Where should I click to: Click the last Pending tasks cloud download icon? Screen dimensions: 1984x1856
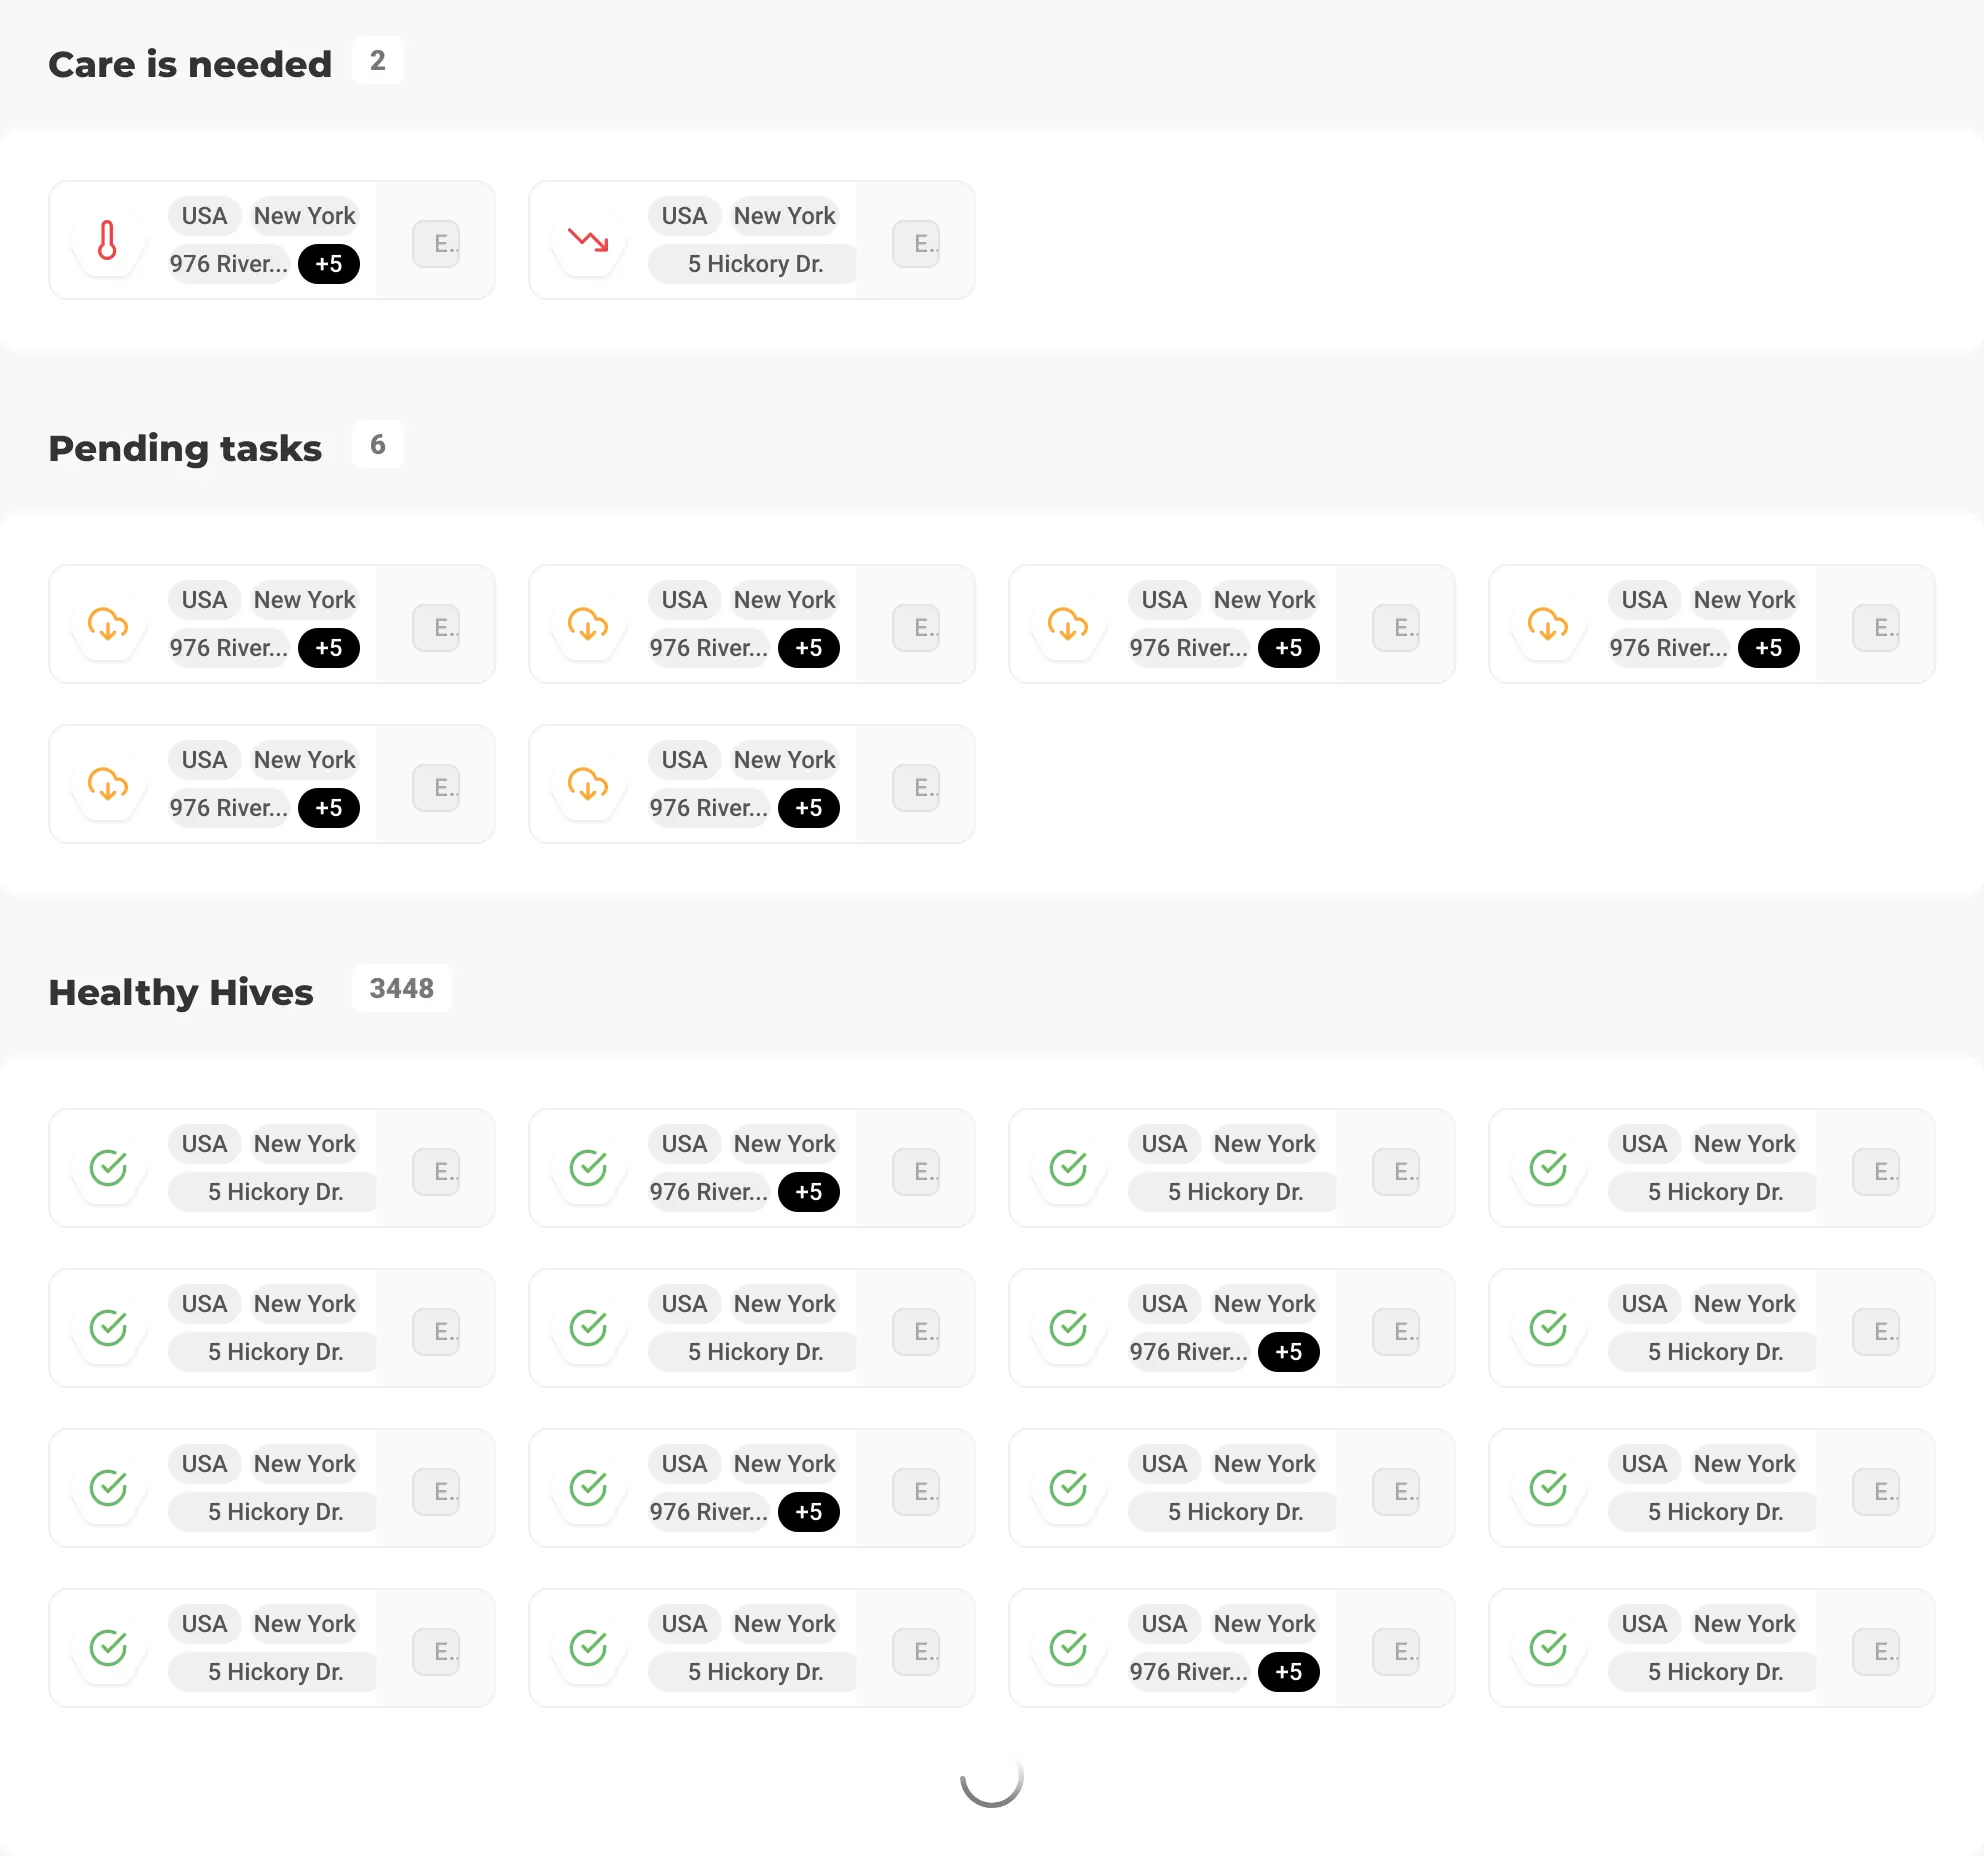[x=588, y=785]
